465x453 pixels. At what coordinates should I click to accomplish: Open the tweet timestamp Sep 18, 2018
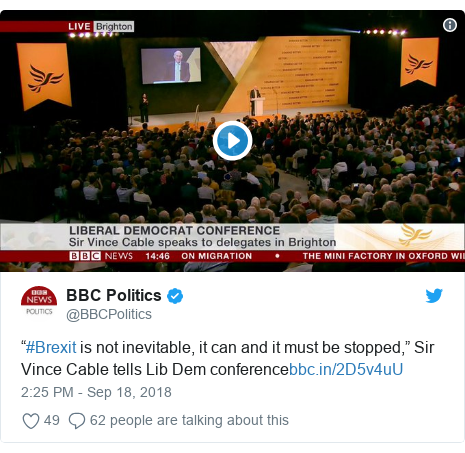96,392
